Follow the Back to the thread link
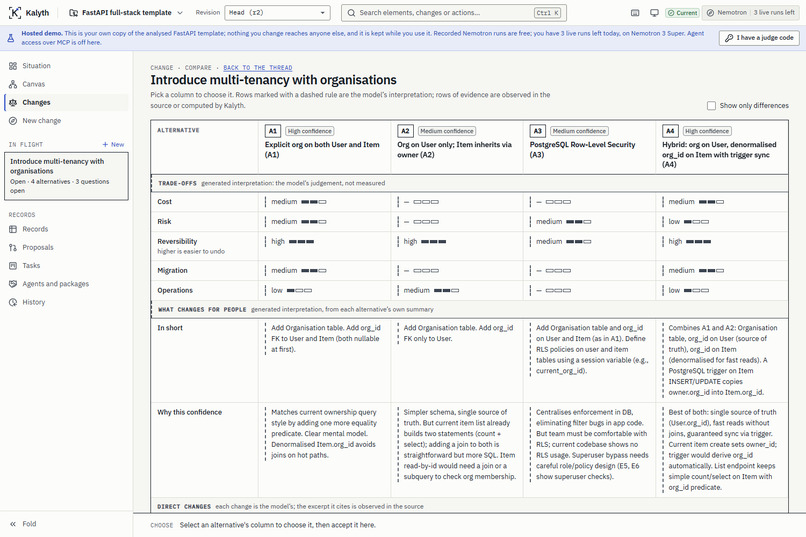The height and width of the screenshot is (537, 806). [258, 68]
